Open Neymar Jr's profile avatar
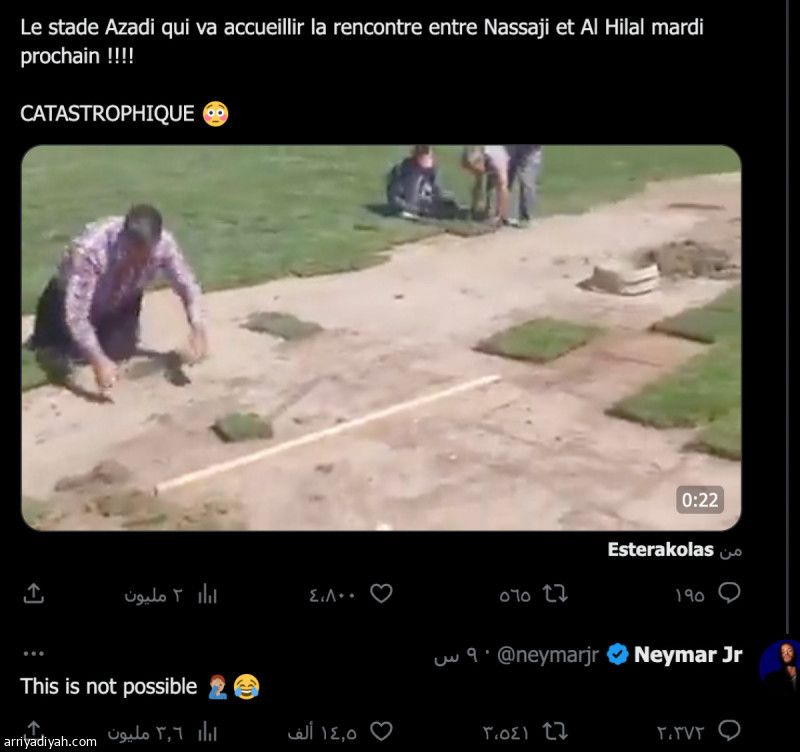Viewport: 800px width, 752px height. point(781,663)
